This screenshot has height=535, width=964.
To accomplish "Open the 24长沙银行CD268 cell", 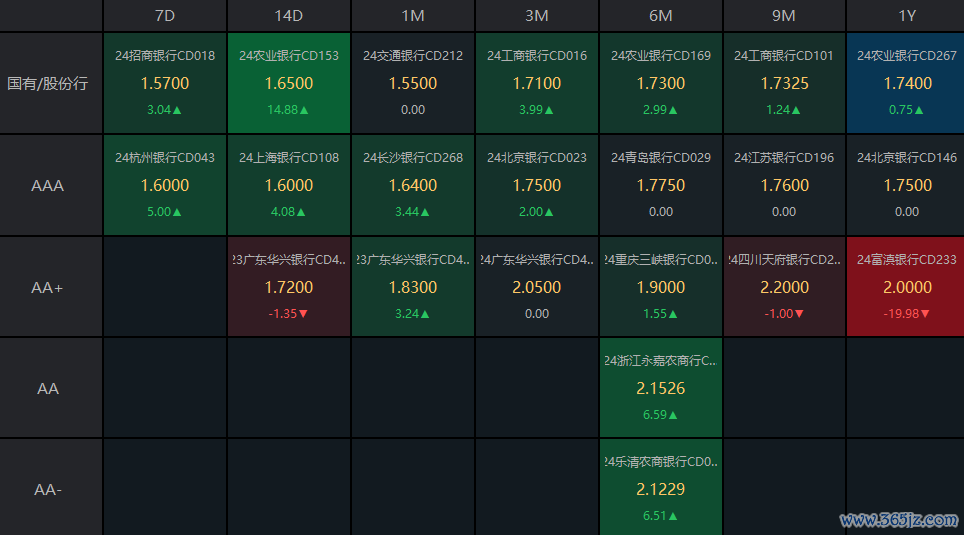I will click(x=413, y=185).
